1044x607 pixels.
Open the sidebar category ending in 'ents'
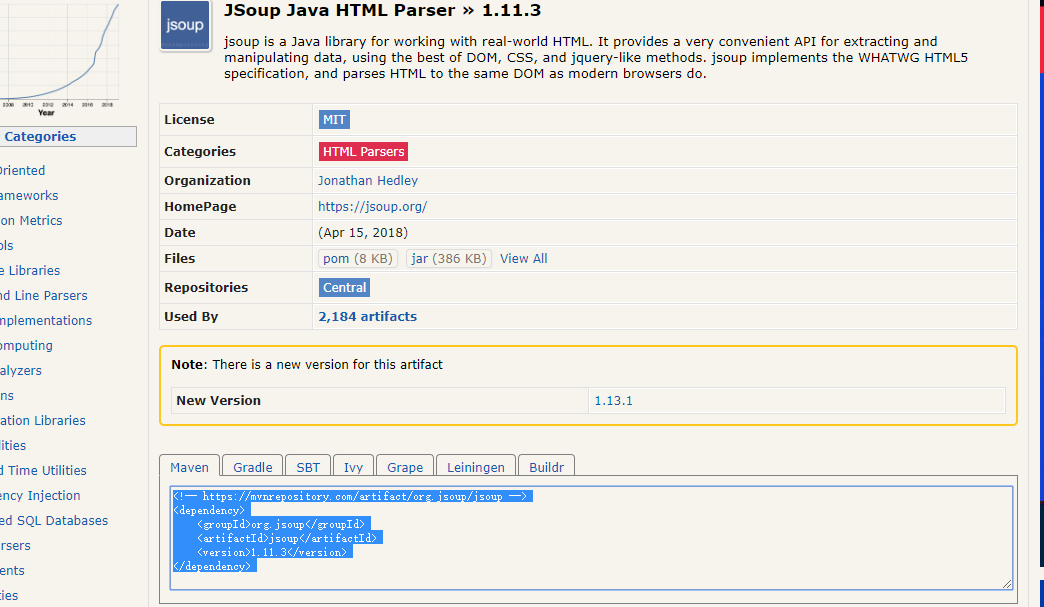tap(12, 570)
